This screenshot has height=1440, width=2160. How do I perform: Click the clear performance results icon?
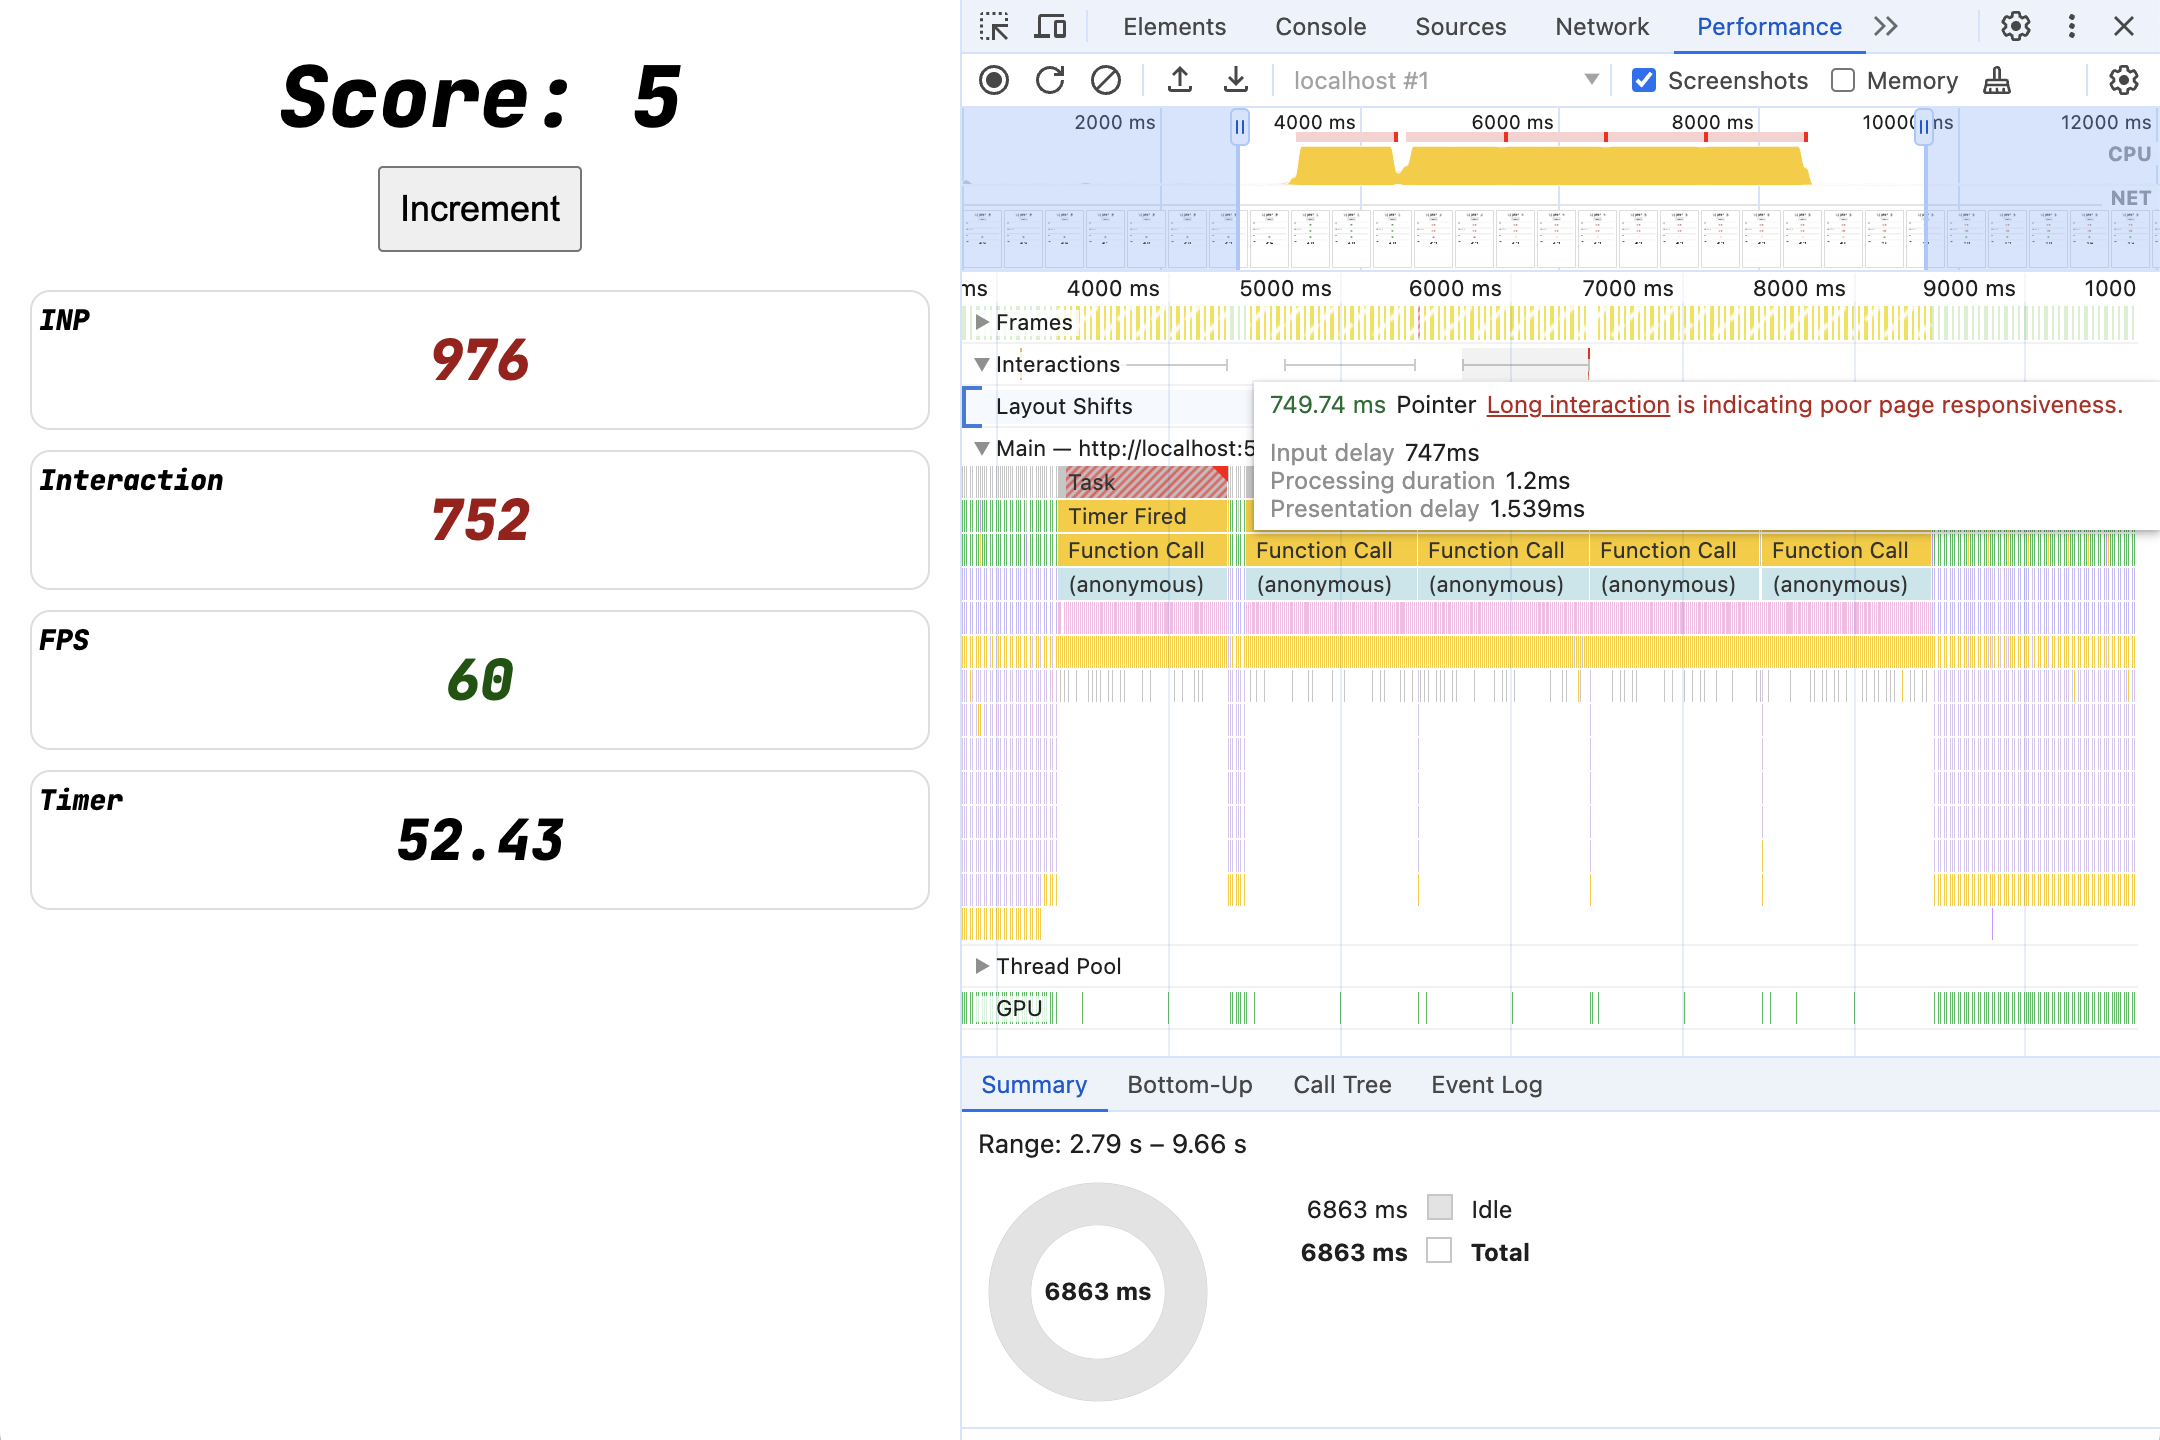point(1106,79)
